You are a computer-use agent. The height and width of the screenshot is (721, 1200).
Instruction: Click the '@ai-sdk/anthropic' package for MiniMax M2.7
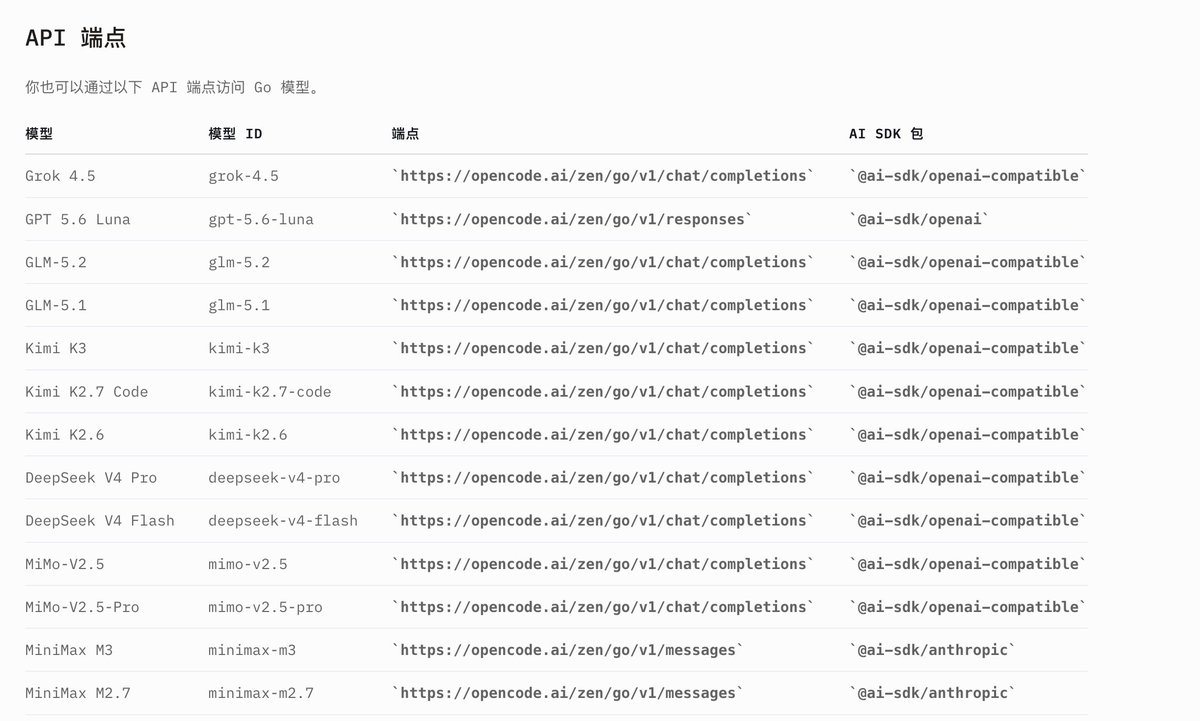(932, 693)
